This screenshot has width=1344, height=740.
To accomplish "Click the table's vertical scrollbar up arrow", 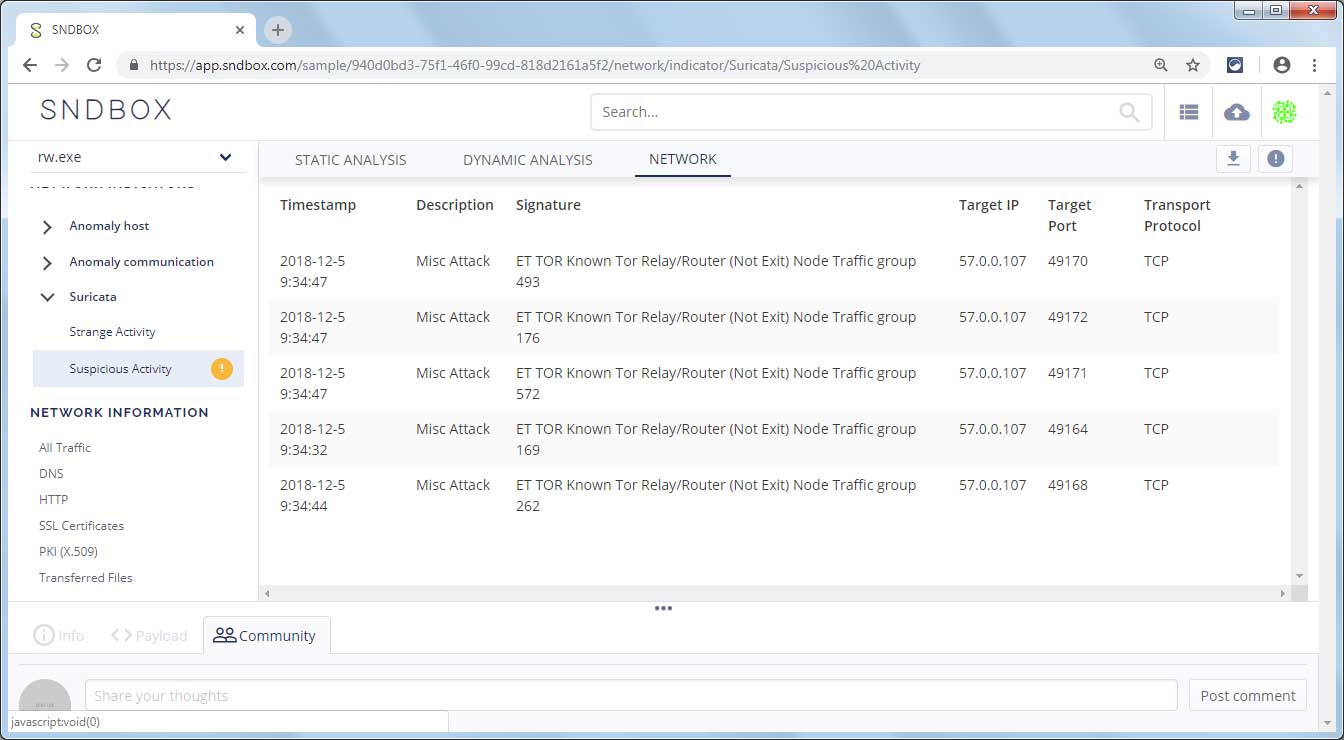I will (1299, 186).
